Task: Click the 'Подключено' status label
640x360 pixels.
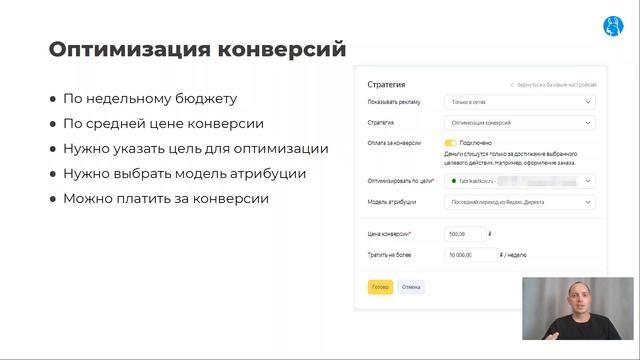Action: [x=476, y=143]
